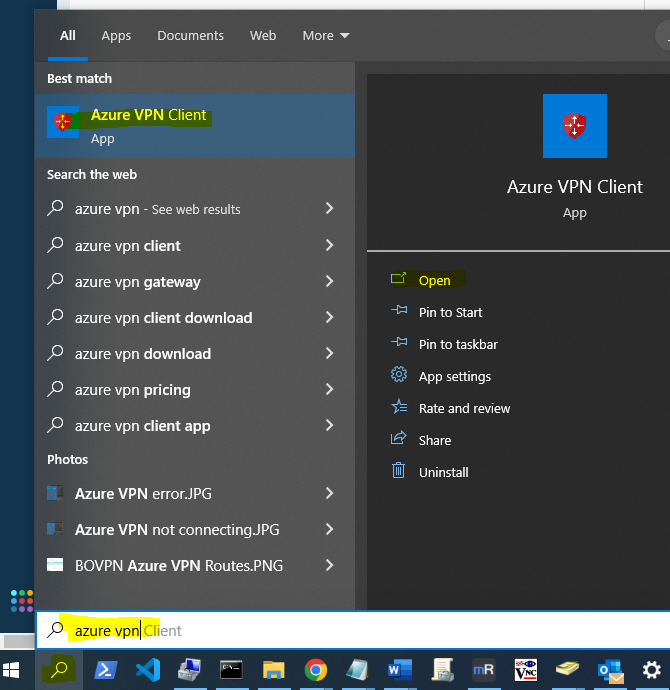Expand arrow next to 'BOVPN Azure VPN Routes.PNG'
Viewport: 670px width, 690px height.
pyautogui.click(x=330, y=565)
